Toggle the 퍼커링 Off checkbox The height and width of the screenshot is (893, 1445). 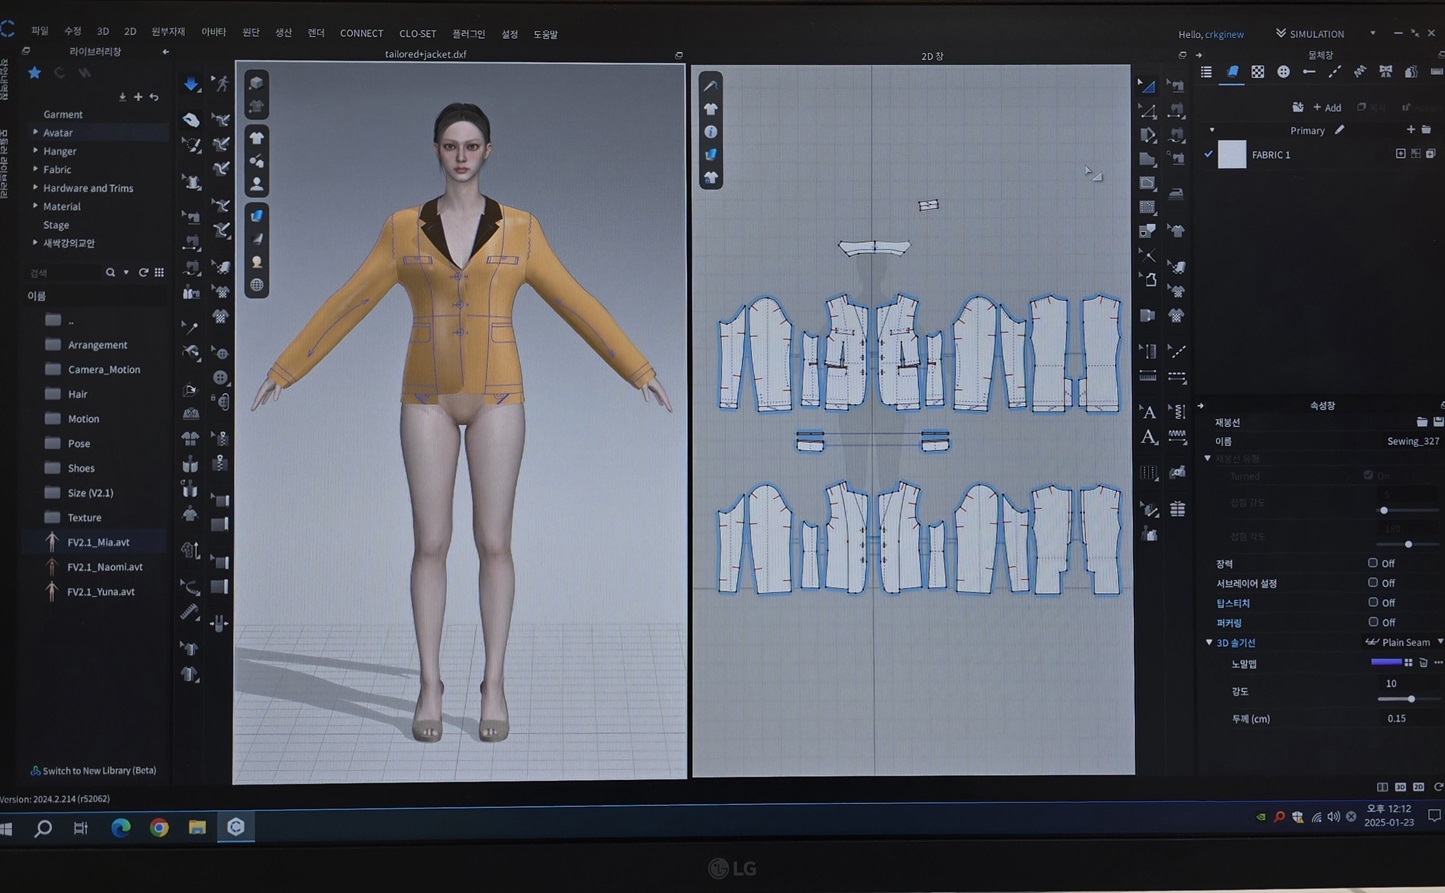[x=1373, y=622]
